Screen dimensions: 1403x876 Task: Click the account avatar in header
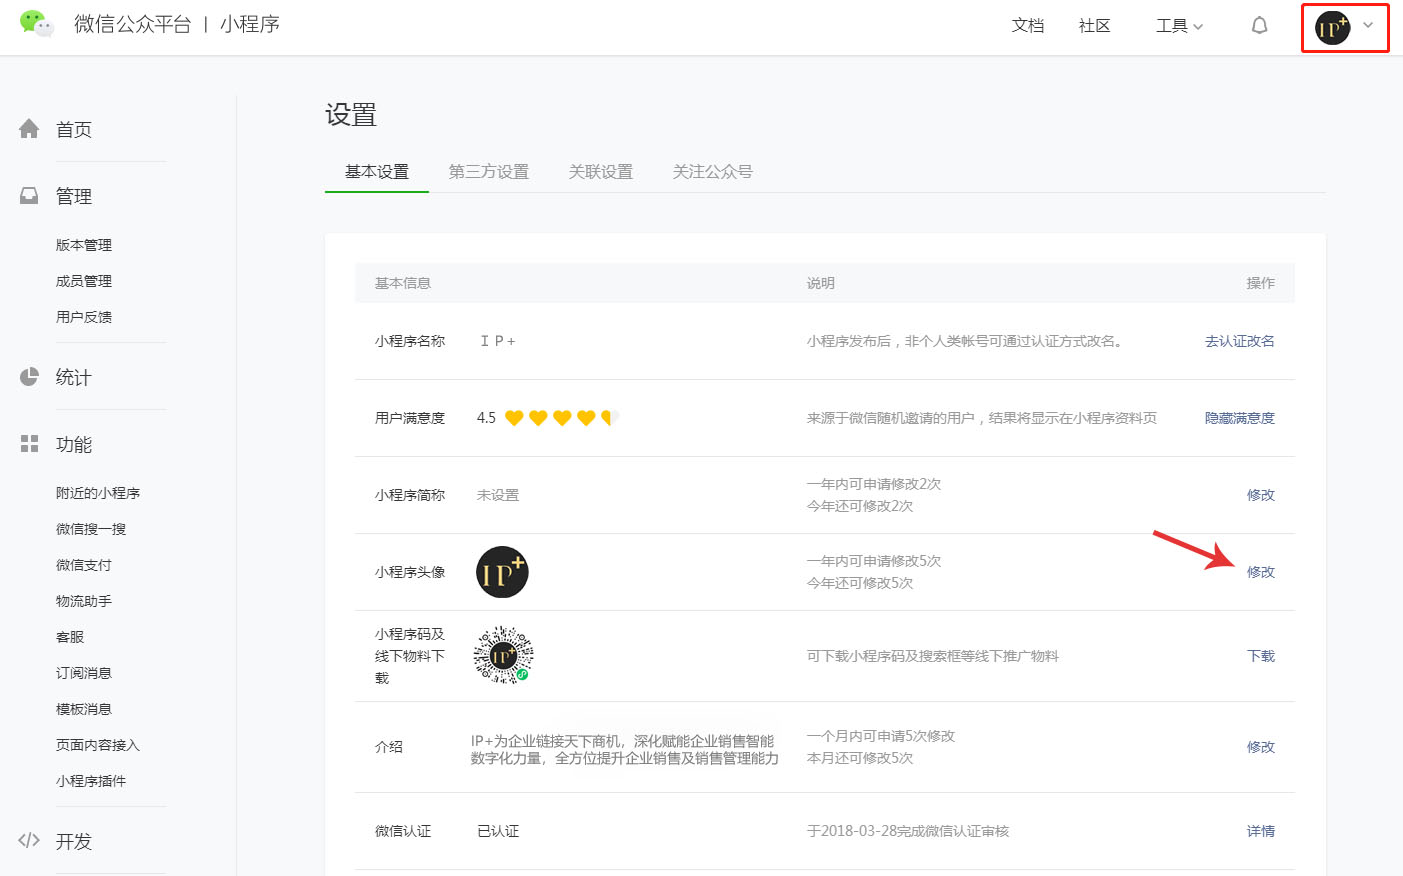click(x=1332, y=28)
